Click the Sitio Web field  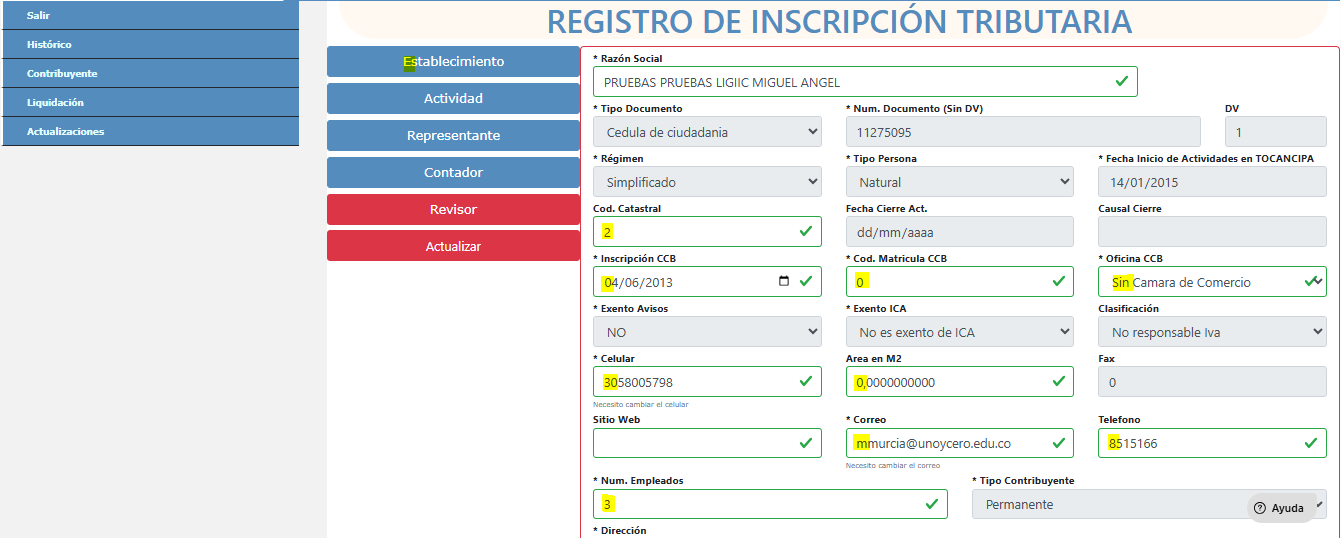coord(707,443)
